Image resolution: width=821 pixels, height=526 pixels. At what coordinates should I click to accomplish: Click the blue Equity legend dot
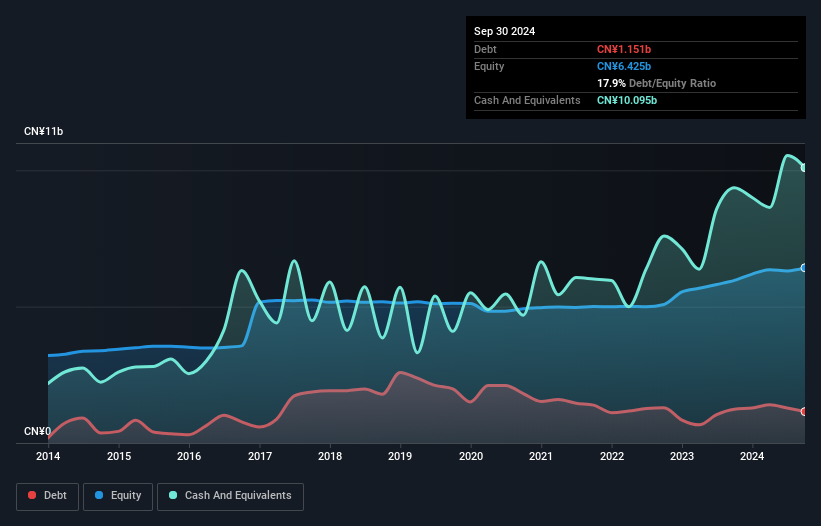(99, 495)
